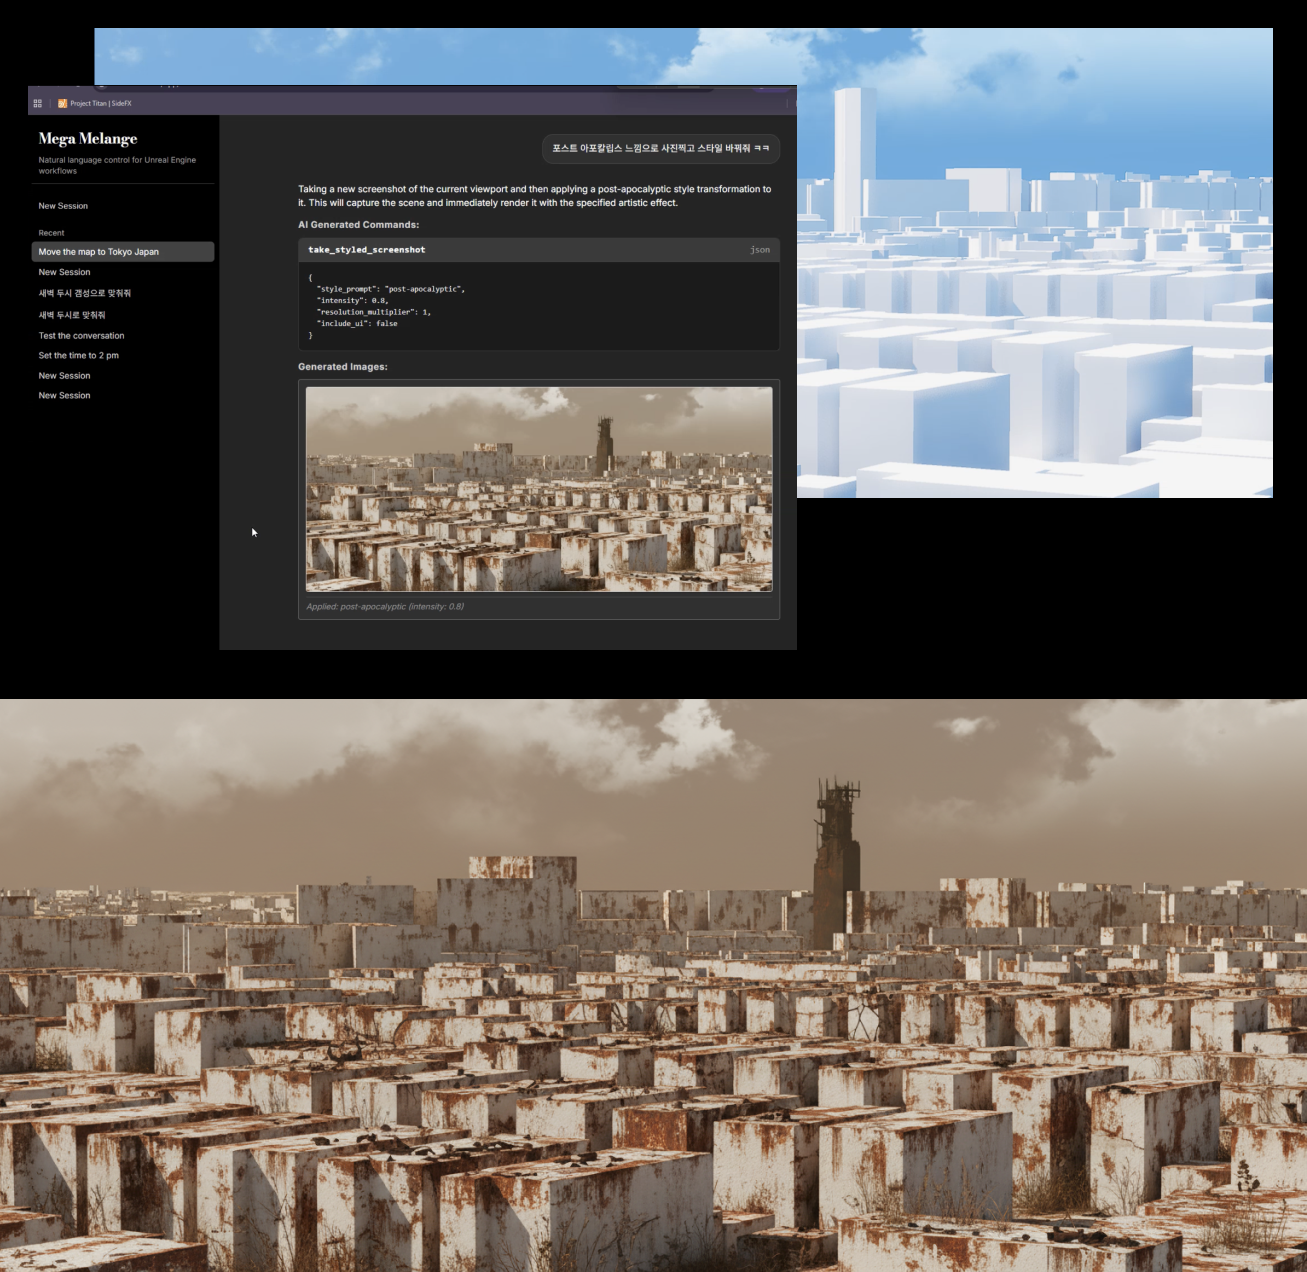Click the Recent sessions section label
Image resolution: width=1307 pixels, height=1272 pixels.
point(51,232)
